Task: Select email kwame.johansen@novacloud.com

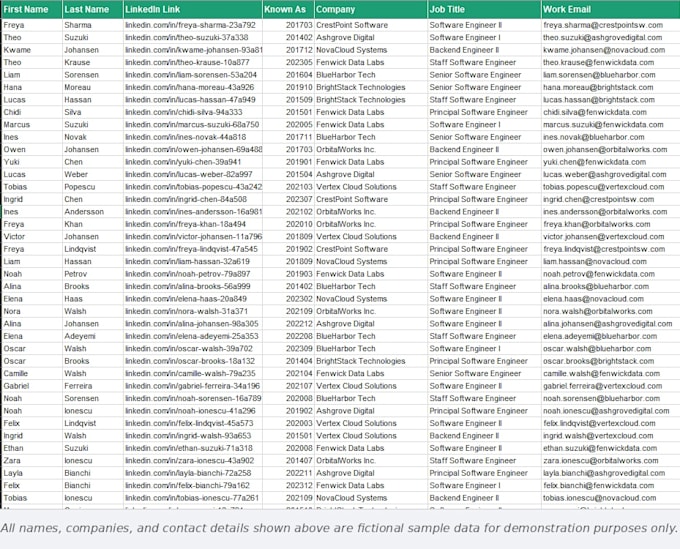Action: pyautogui.click(x=611, y=50)
